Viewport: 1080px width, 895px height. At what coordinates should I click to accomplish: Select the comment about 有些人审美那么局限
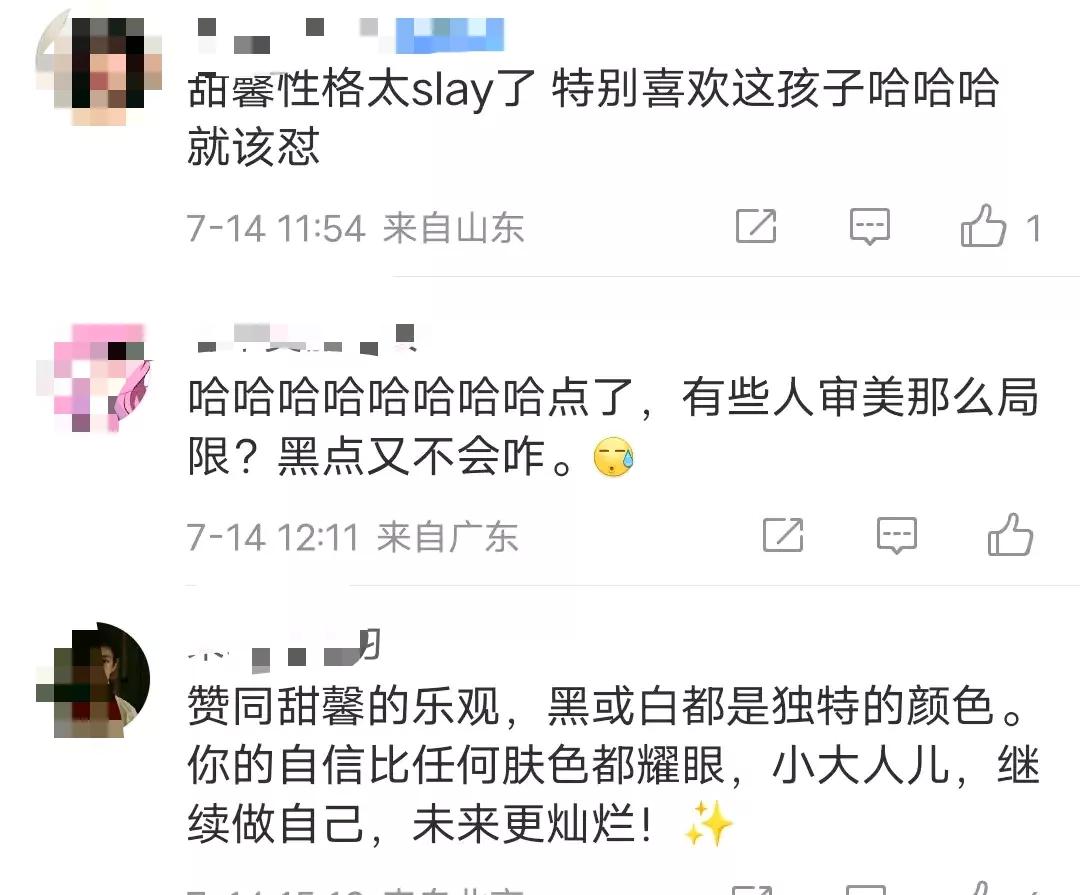click(x=613, y=427)
